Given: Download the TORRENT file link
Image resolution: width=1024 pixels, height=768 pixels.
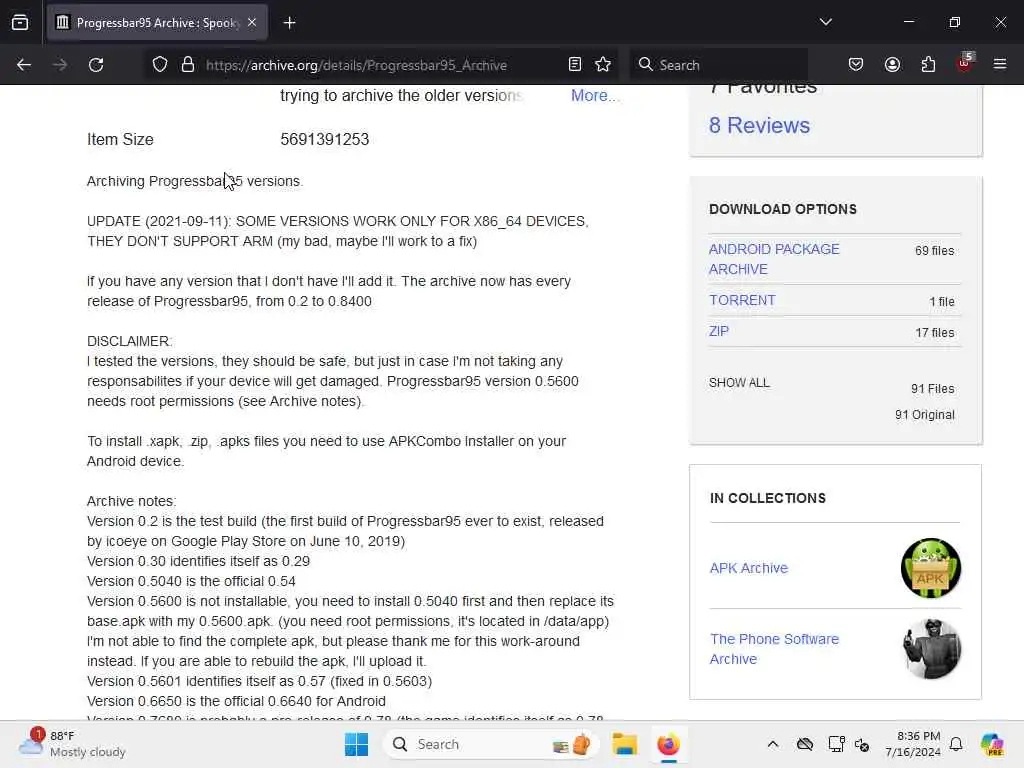Looking at the screenshot, I should point(742,300).
